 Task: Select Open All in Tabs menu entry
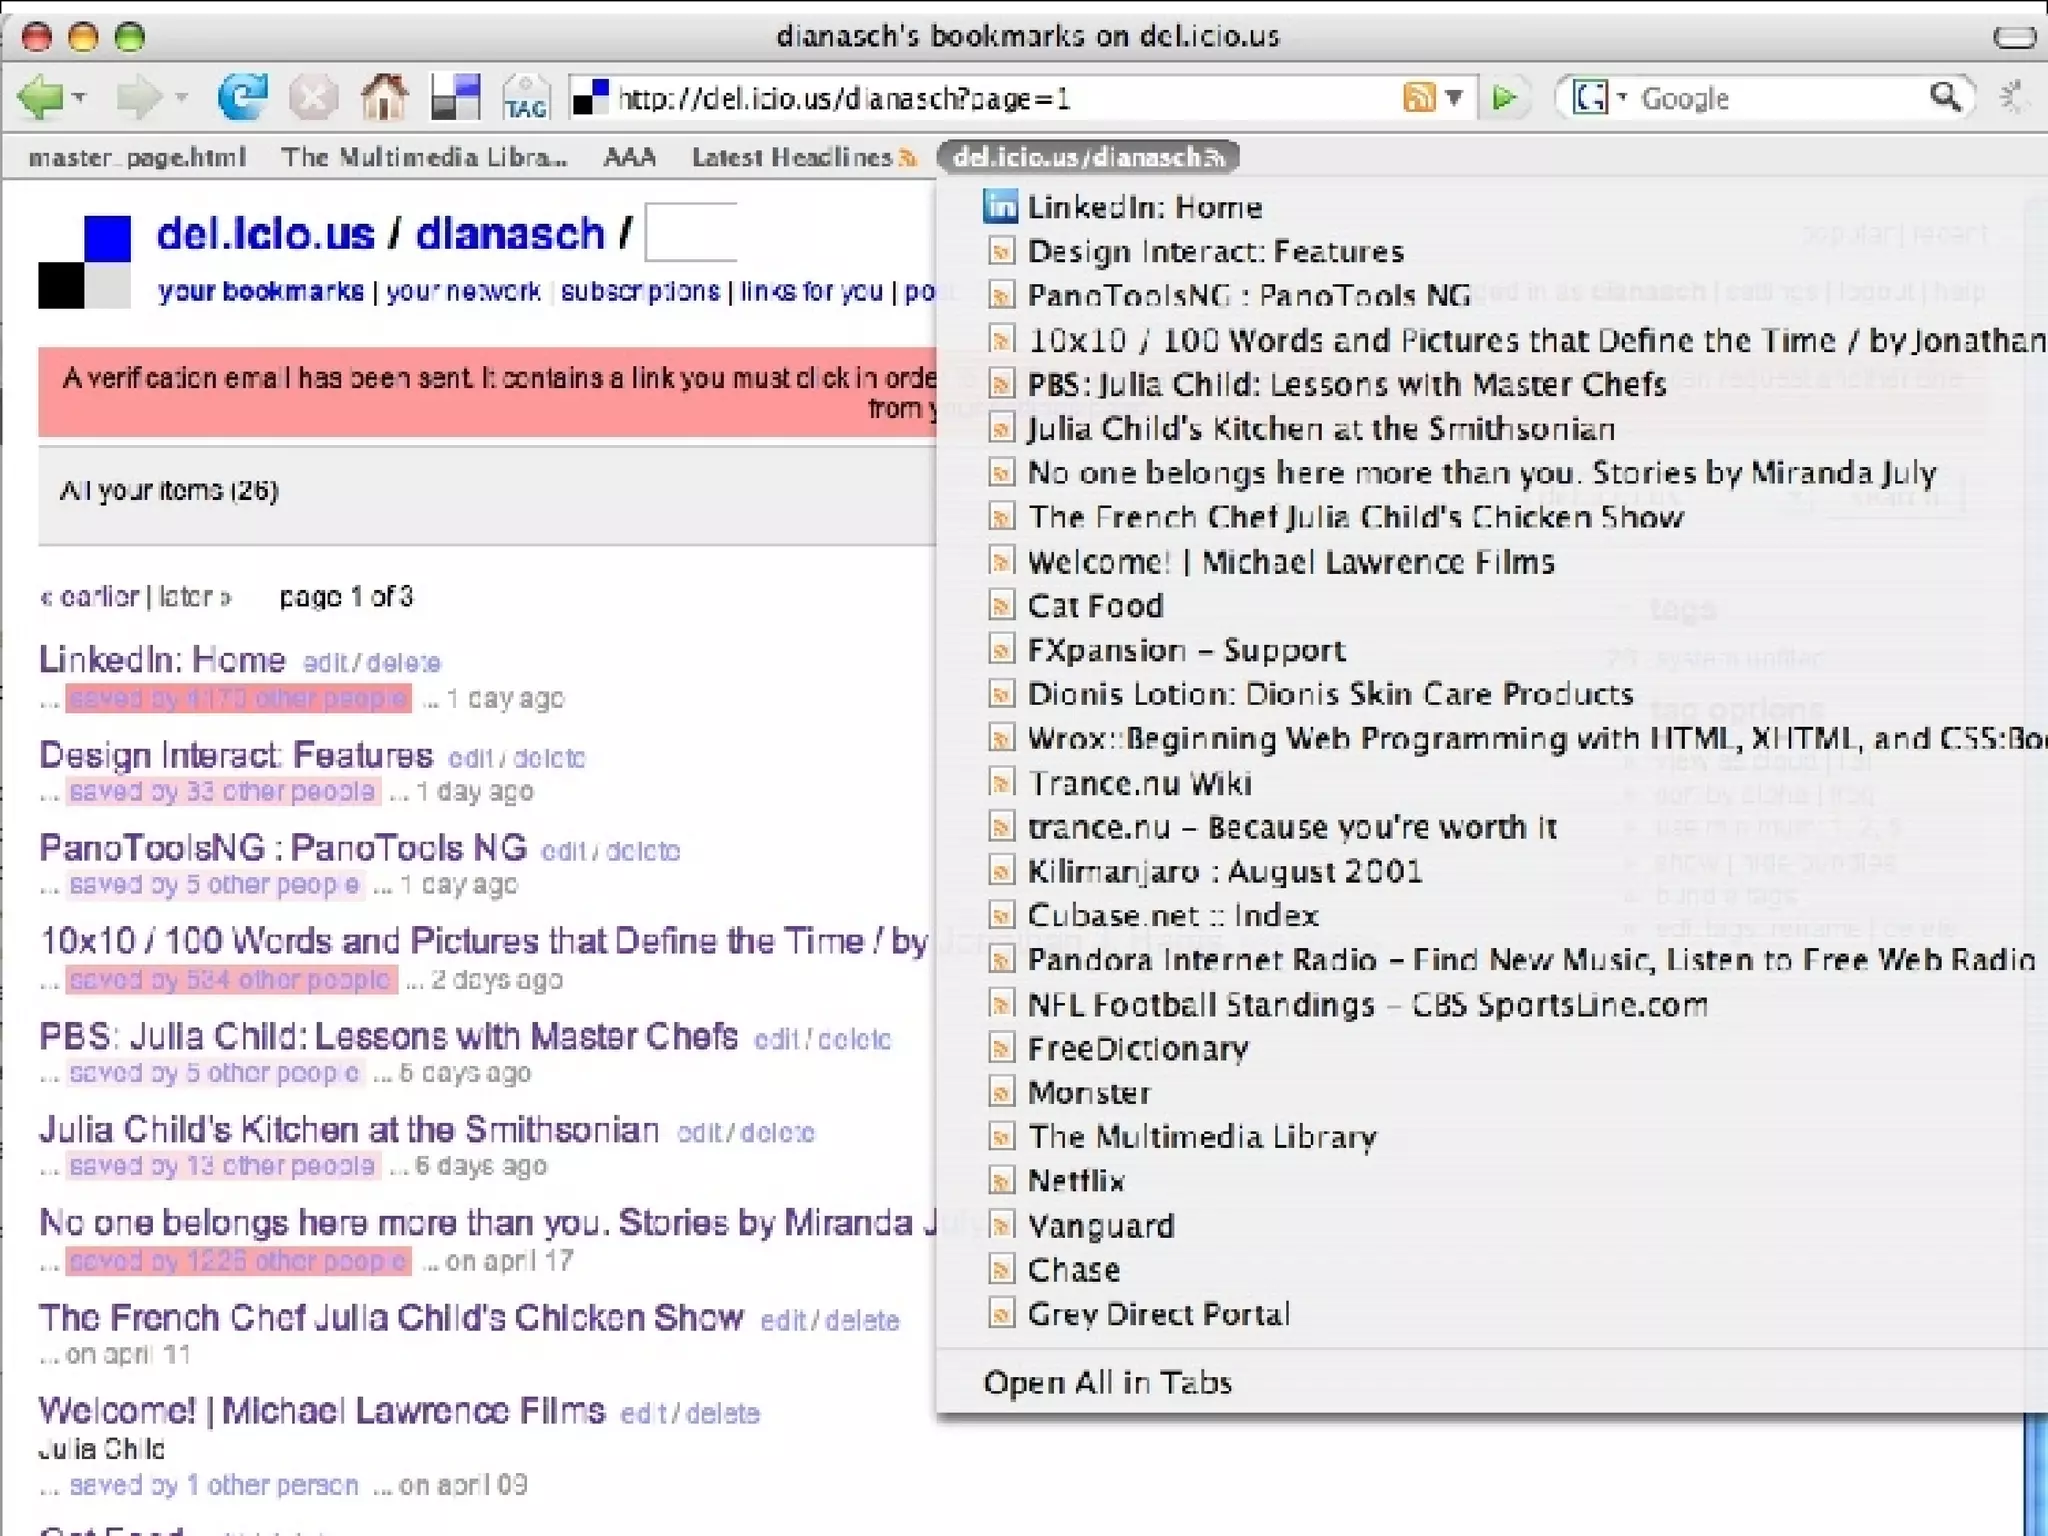pyautogui.click(x=1107, y=1382)
